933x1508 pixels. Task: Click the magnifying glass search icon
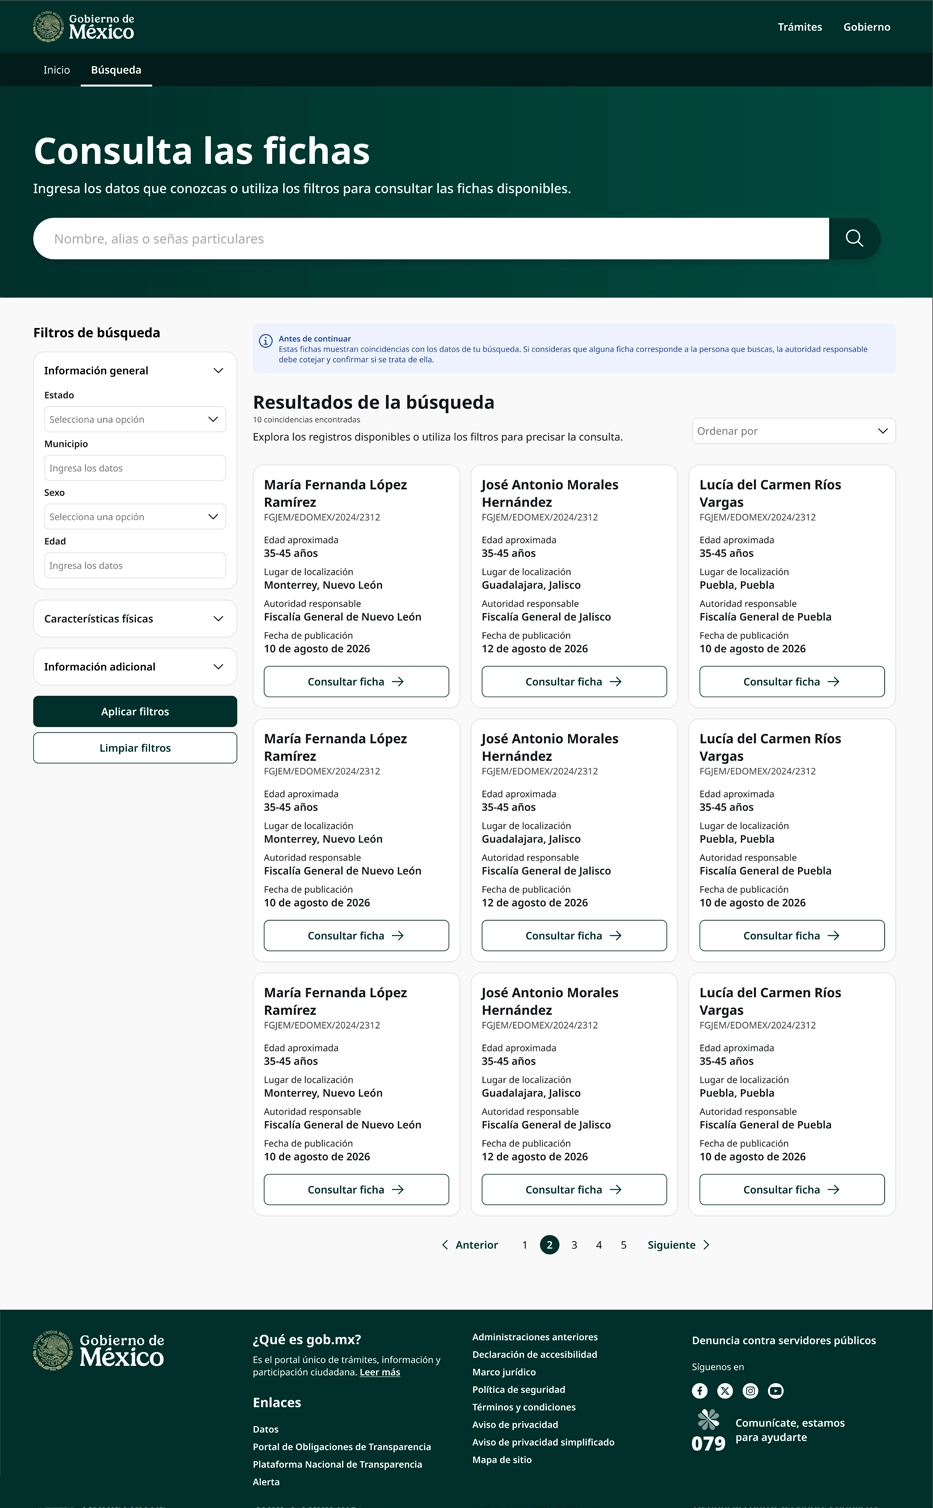854,238
